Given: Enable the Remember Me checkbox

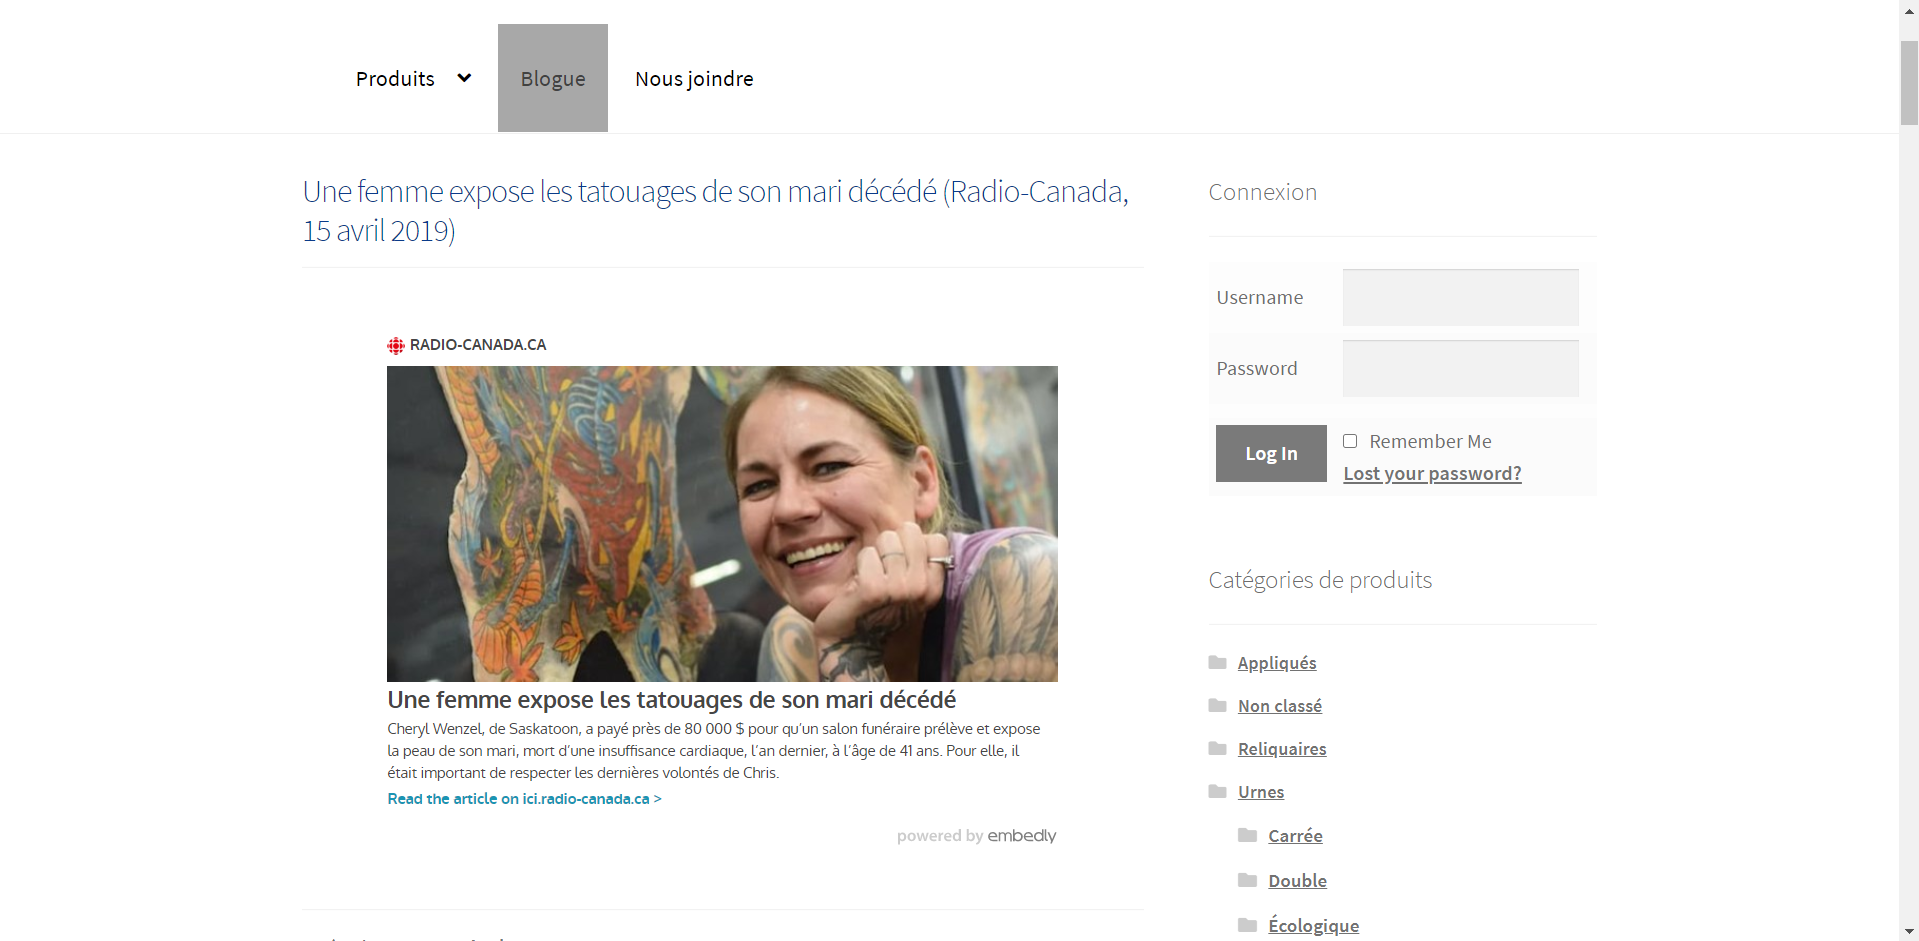Looking at the screenshot, I should click(1350, 441).
